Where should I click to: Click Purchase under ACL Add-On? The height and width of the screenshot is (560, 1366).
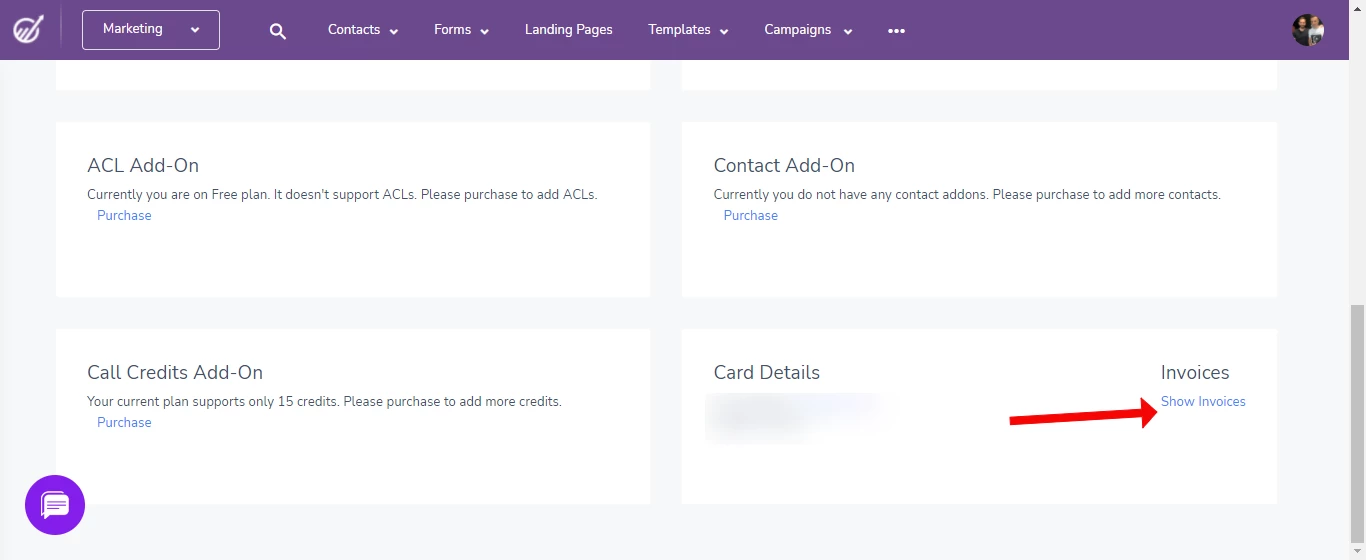pyautogui.click(x=124, y=215)
